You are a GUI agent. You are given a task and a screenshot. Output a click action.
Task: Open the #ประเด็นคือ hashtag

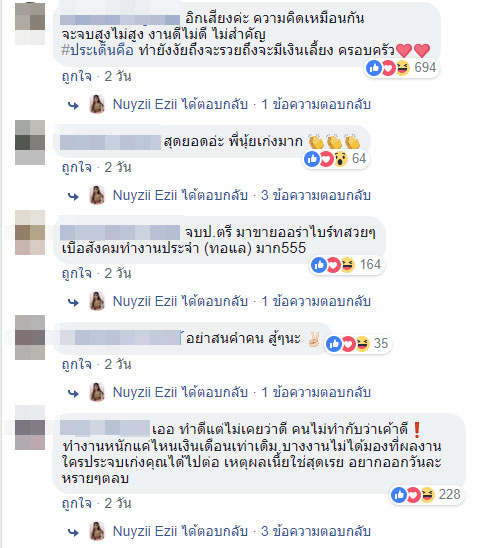(98, 51)
